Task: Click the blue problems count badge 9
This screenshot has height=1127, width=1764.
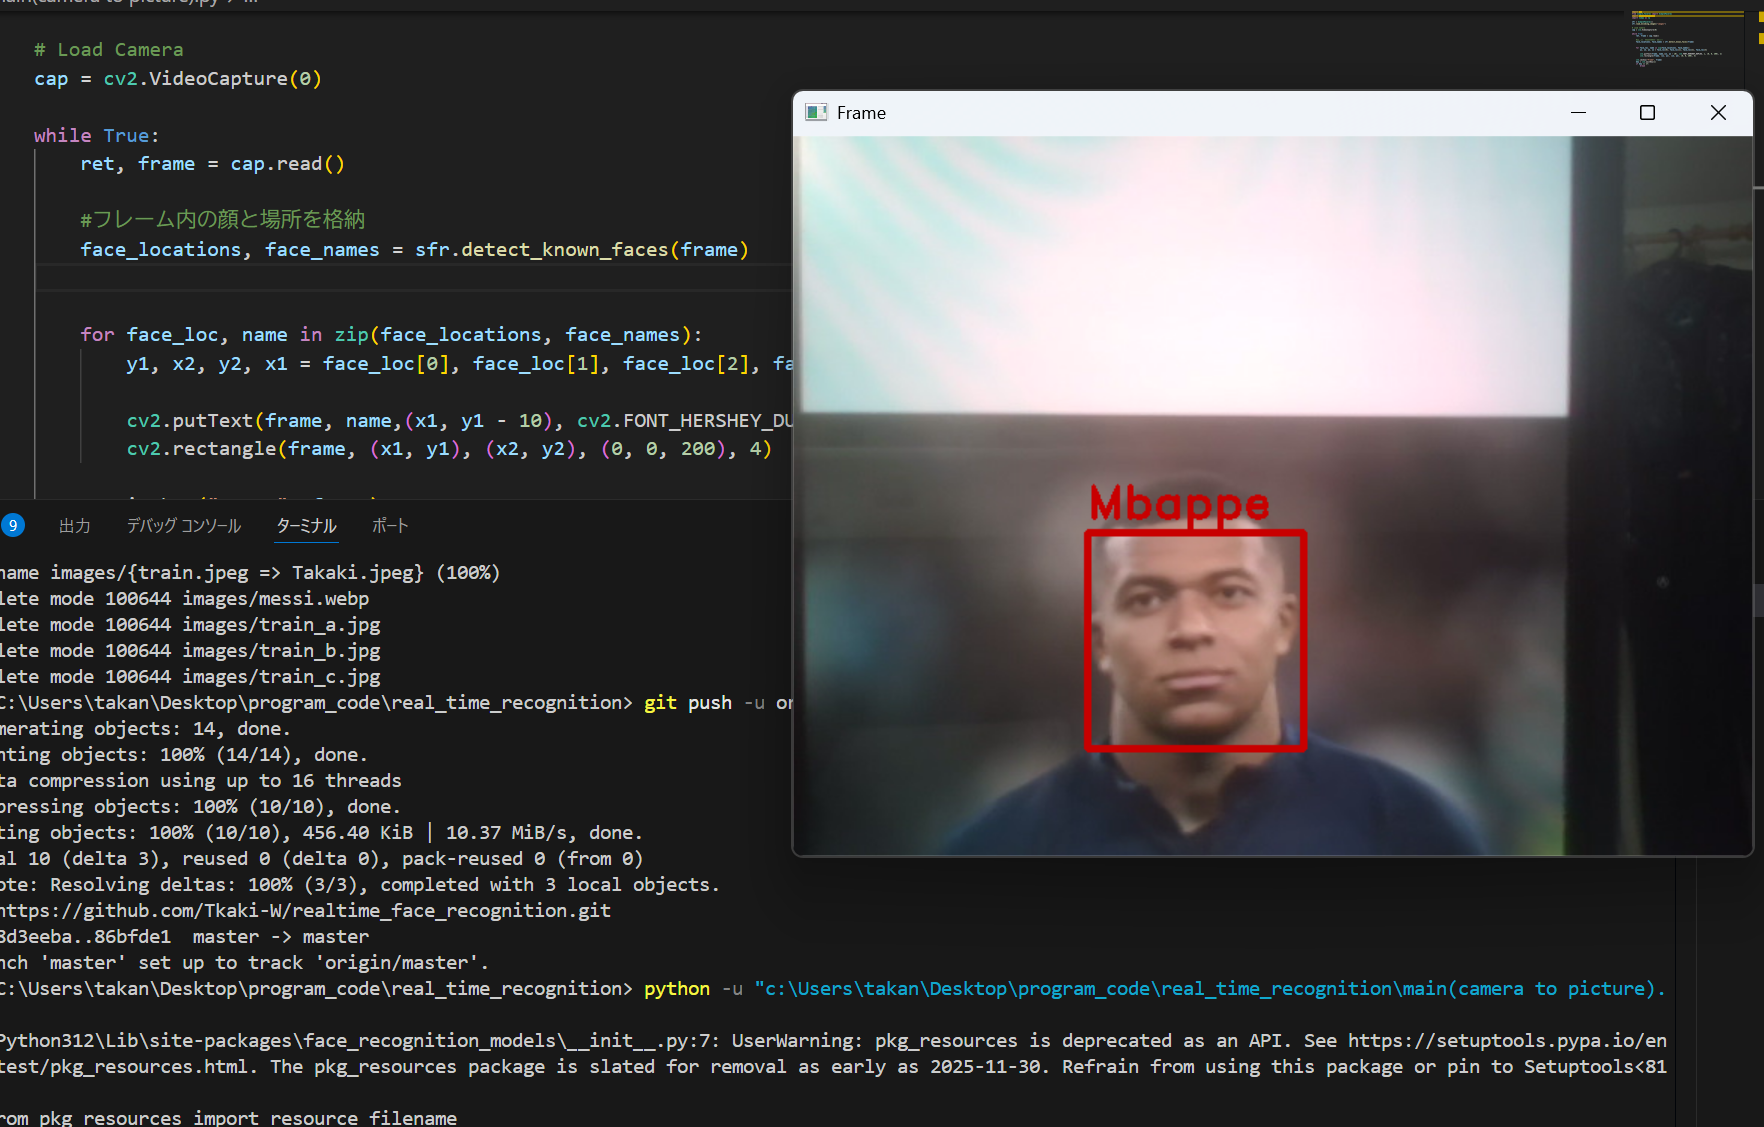Action: click(13, 526)
